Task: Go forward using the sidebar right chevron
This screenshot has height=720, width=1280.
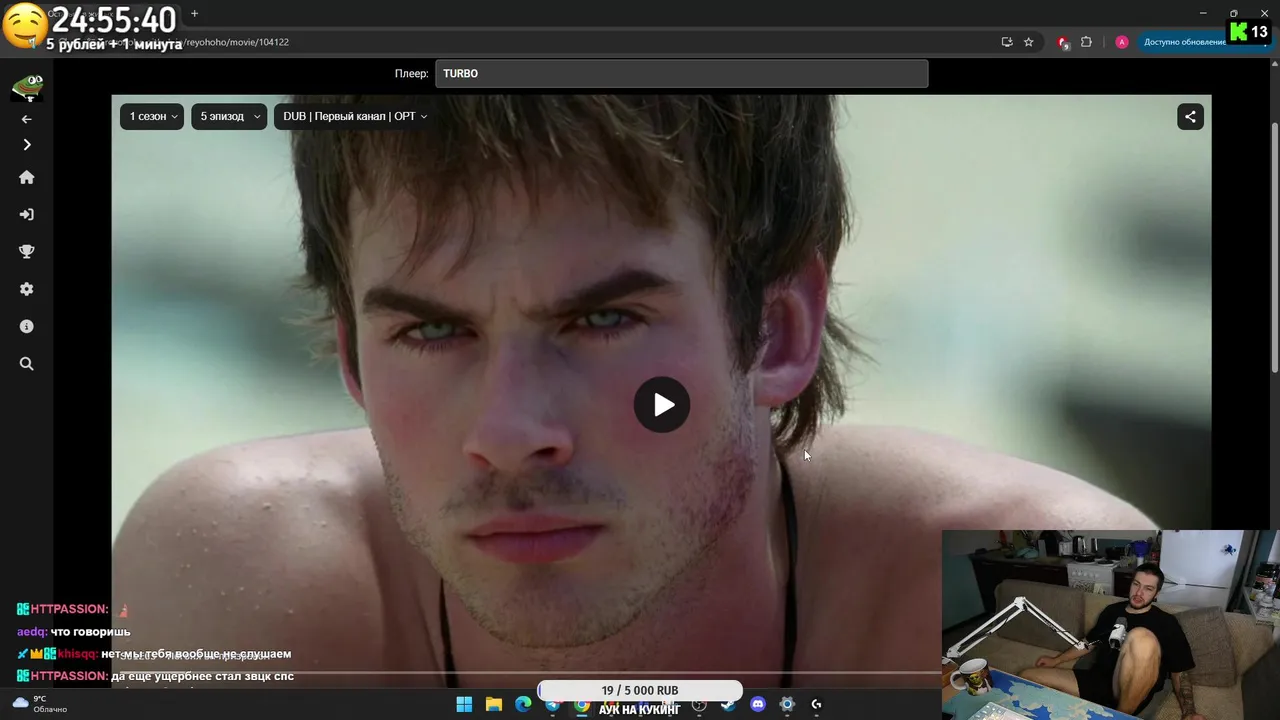Action: pyautogui.click(x=27, y=145)
